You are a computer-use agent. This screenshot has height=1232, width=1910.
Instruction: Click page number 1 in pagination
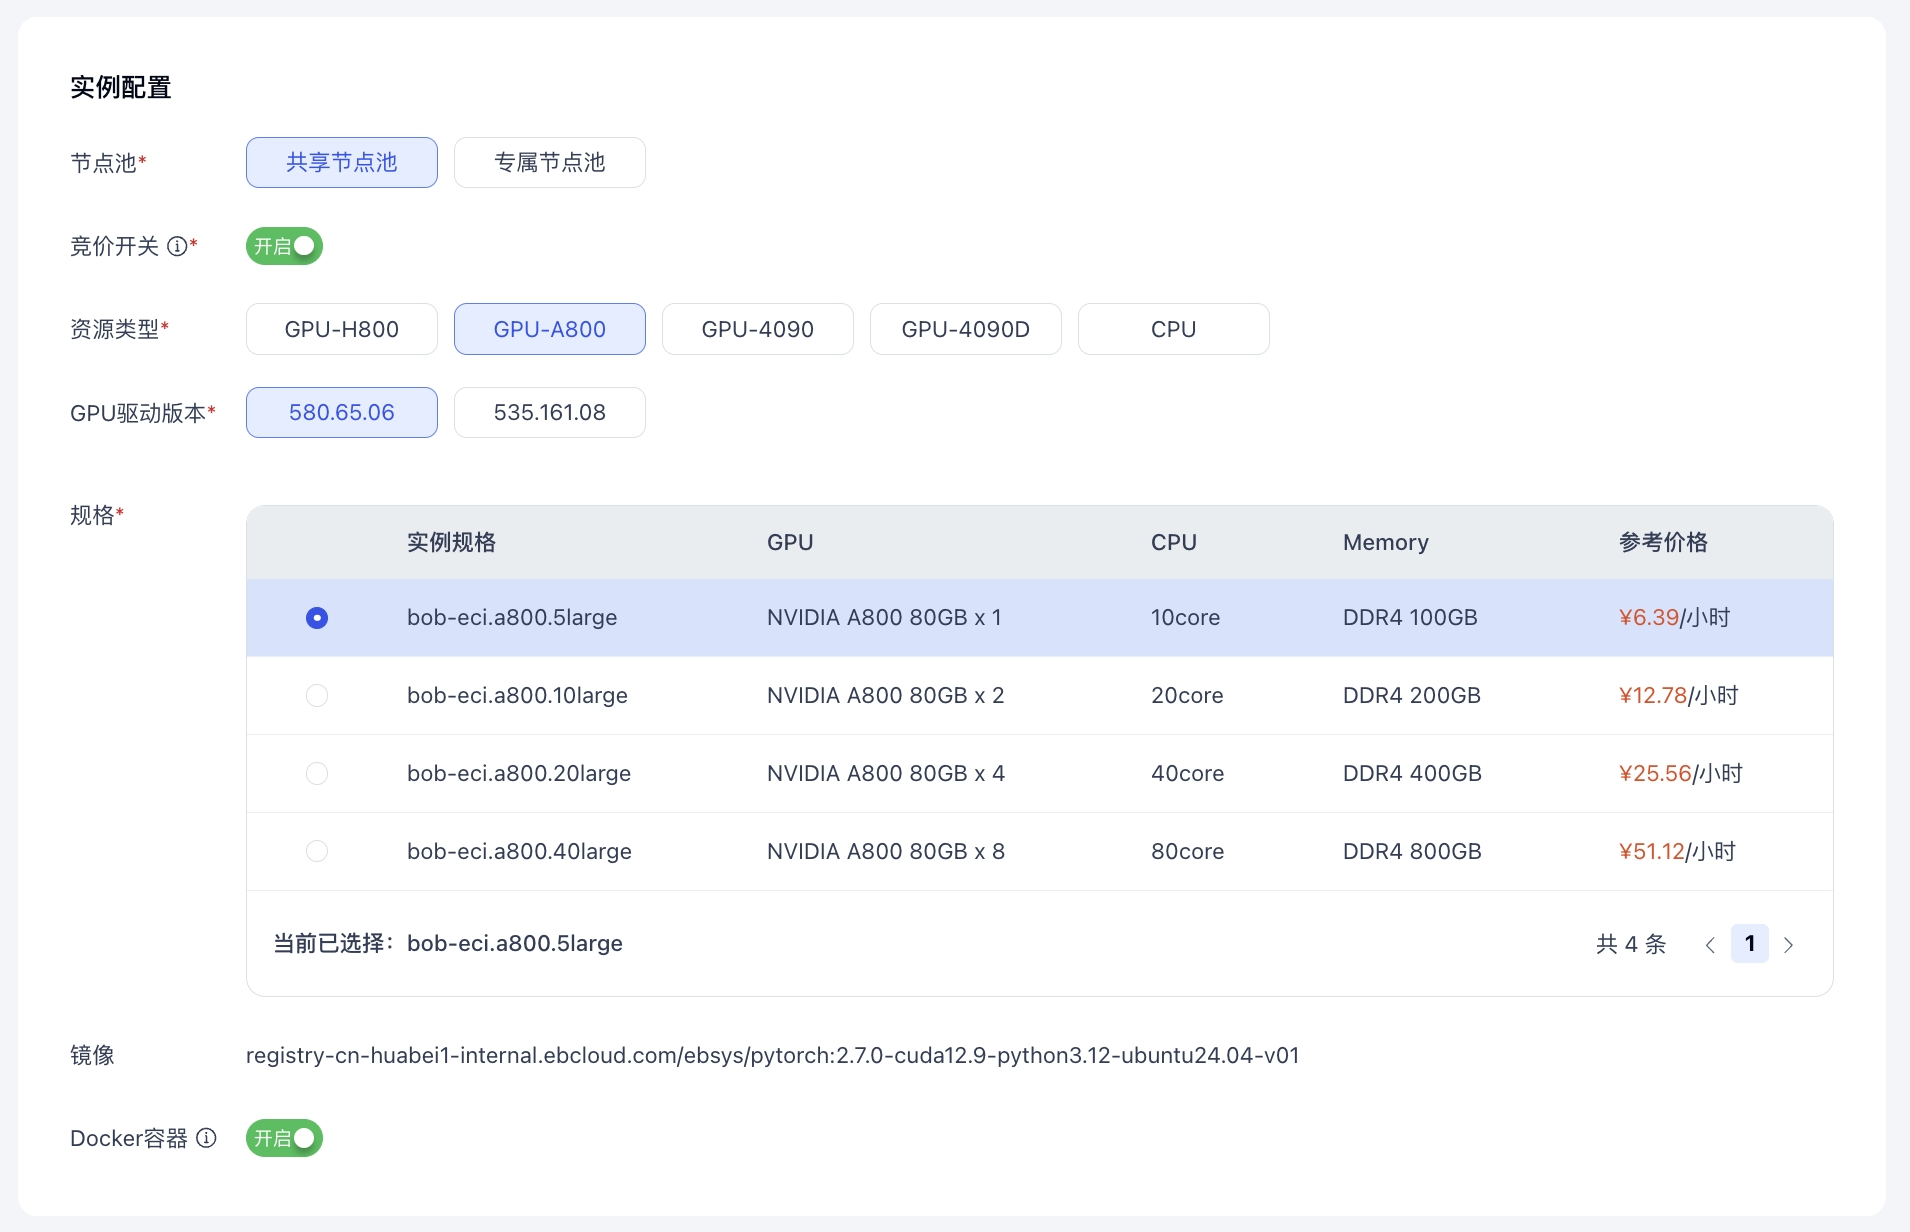pyautogui.click(x=1750, y=944)
